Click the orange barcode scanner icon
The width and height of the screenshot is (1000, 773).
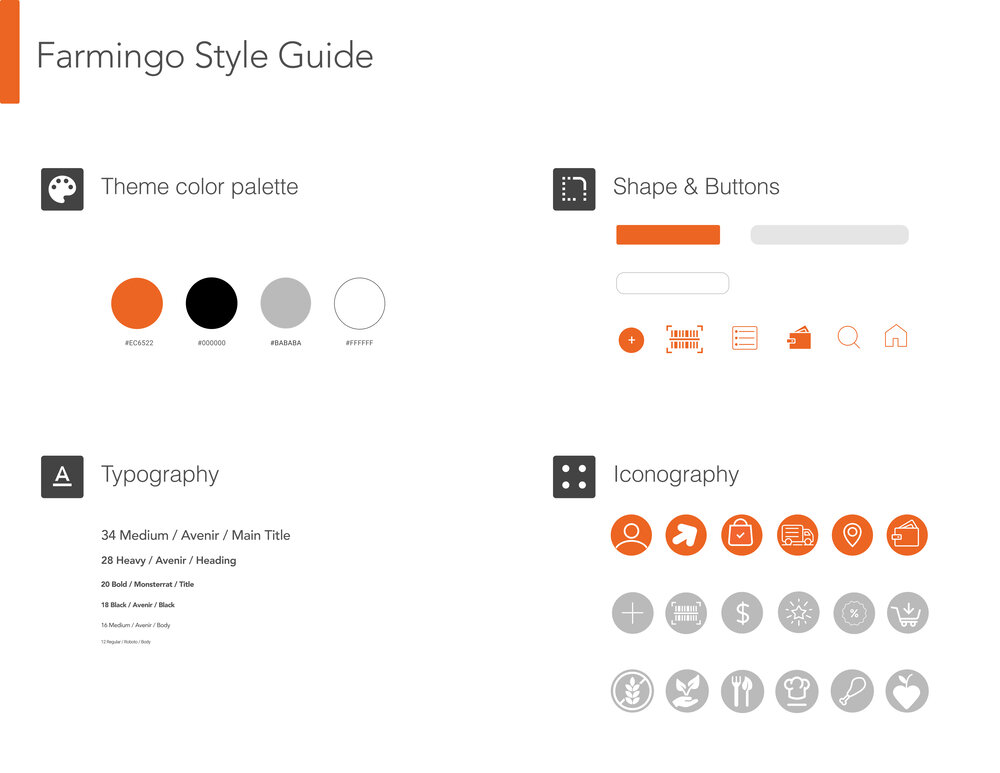click(x=685, y=339)
